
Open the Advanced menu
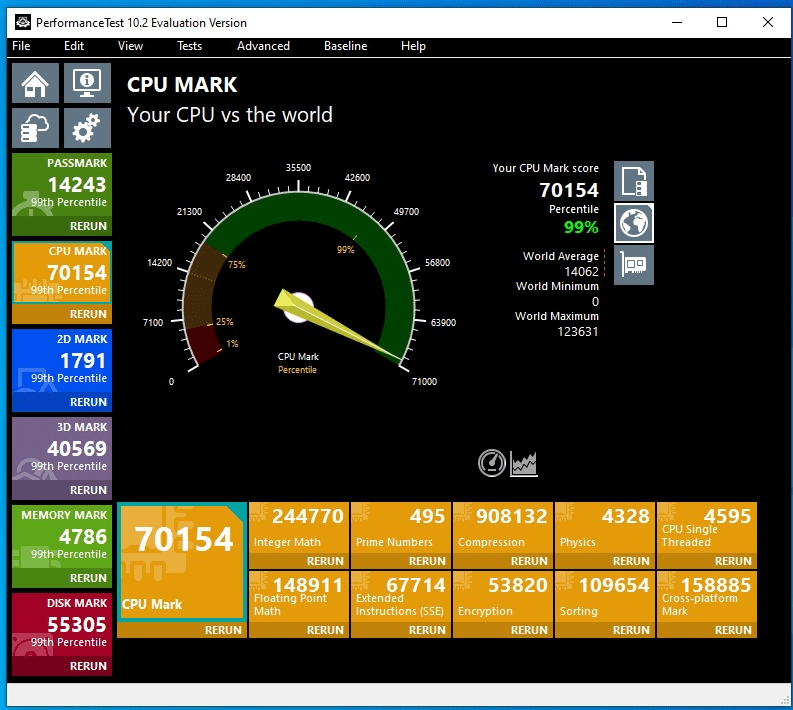click(263, 46)
